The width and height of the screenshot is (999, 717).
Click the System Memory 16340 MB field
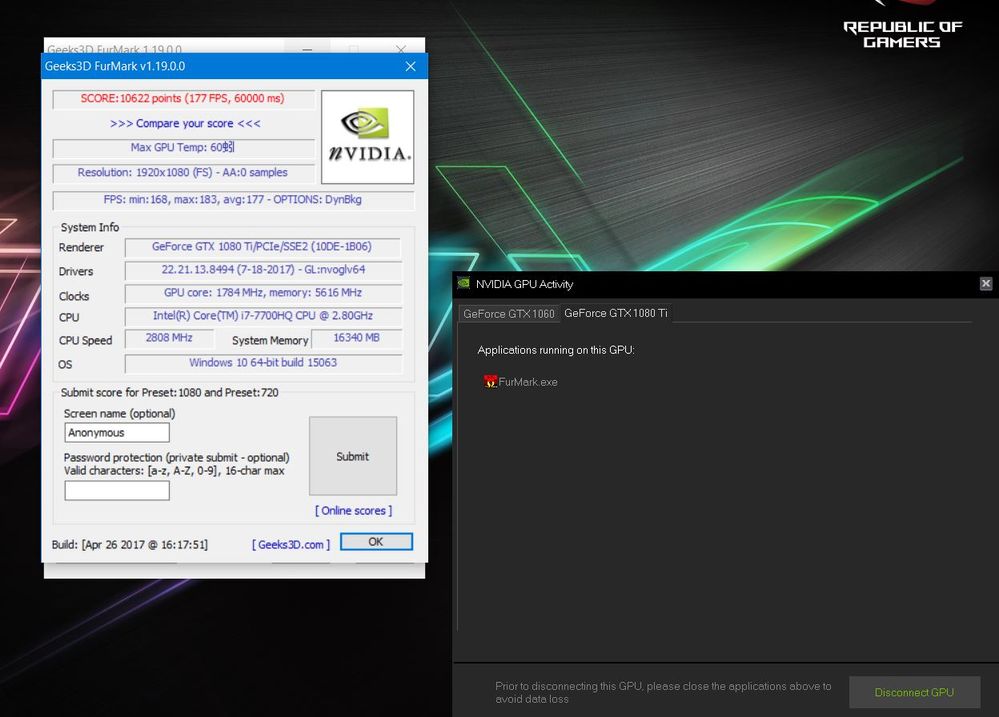click(x=357, y=338)
